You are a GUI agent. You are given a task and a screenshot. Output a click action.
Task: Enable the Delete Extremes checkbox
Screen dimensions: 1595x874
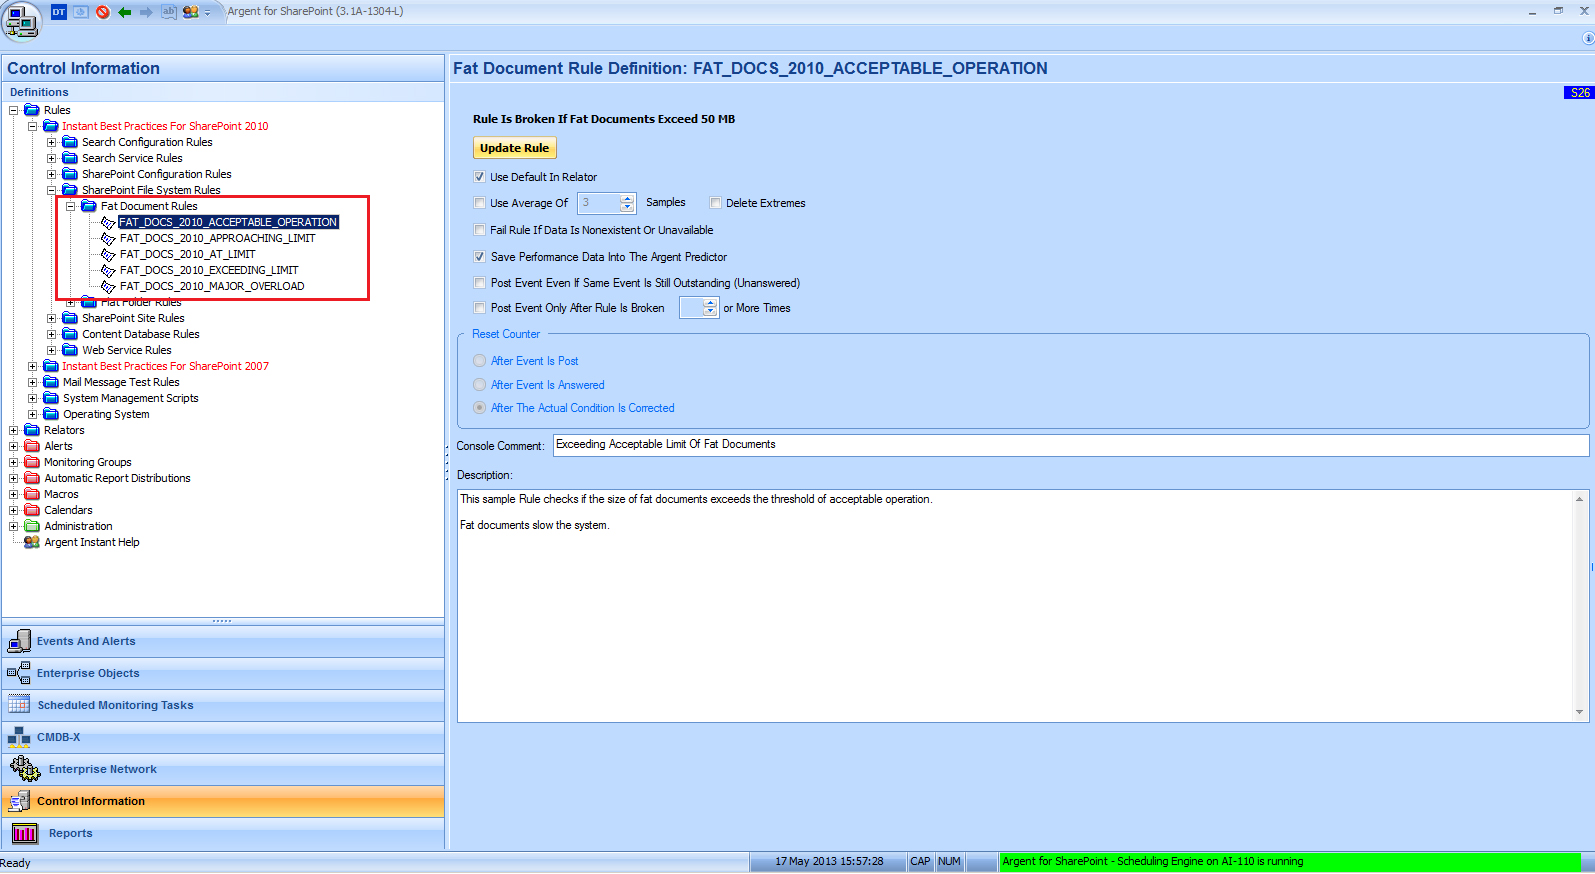(x=716, y=203)
